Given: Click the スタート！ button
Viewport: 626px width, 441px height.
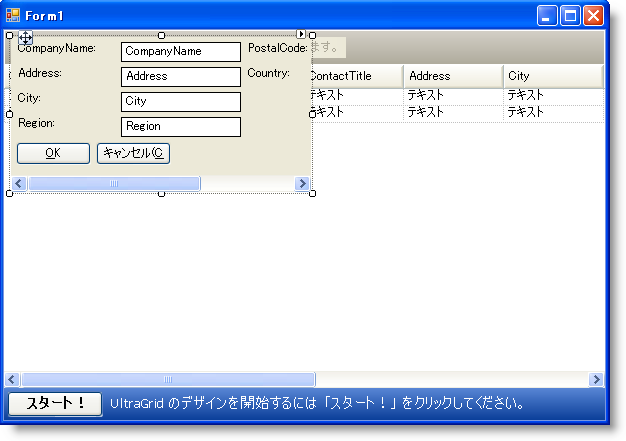Looking at the screenshot, I should [55, 404].
